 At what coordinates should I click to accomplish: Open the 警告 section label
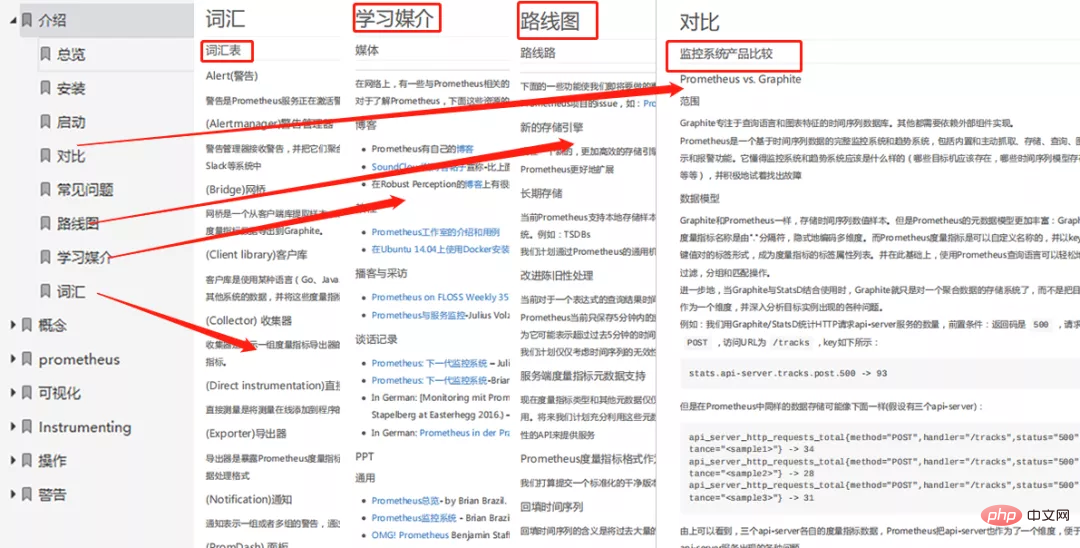point(52,494)
